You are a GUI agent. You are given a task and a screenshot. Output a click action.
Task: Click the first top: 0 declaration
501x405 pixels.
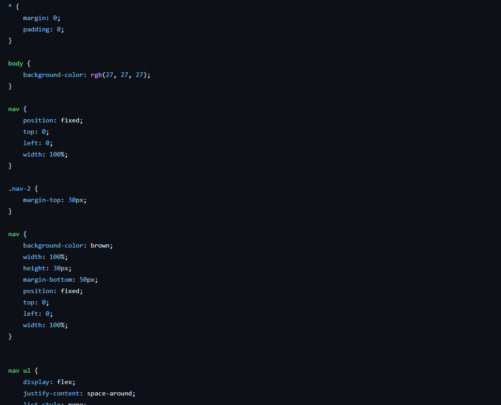pos(36,132)
